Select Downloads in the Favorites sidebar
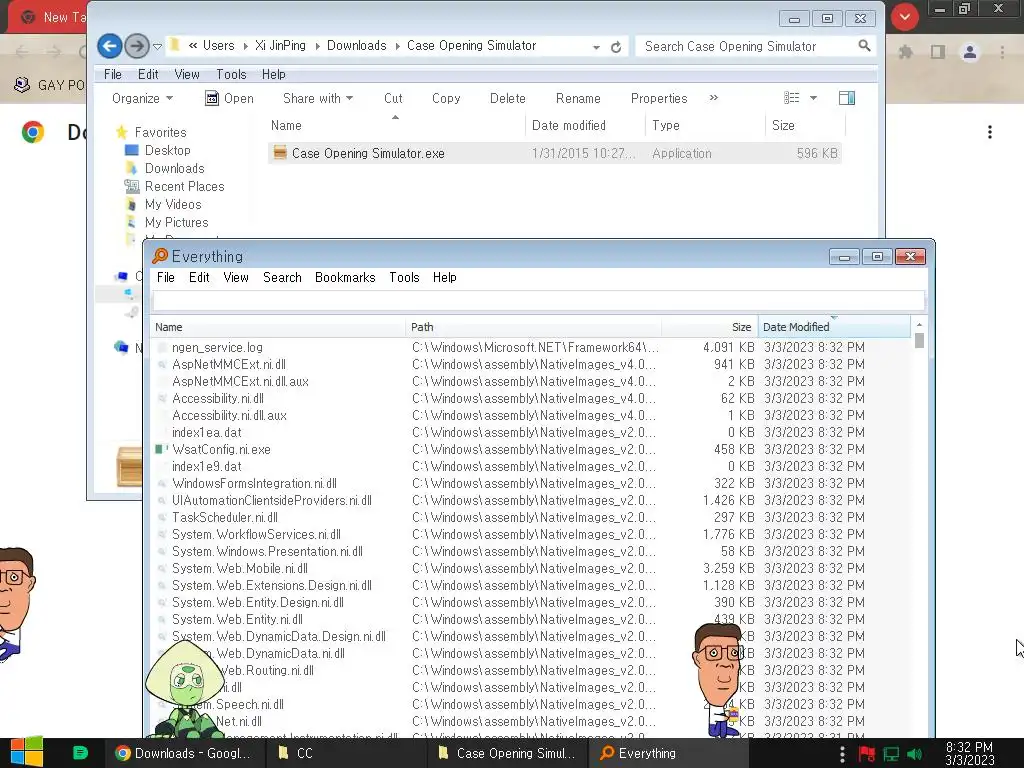The width and height of the screenshot is (1024, 768). [174, 168]
